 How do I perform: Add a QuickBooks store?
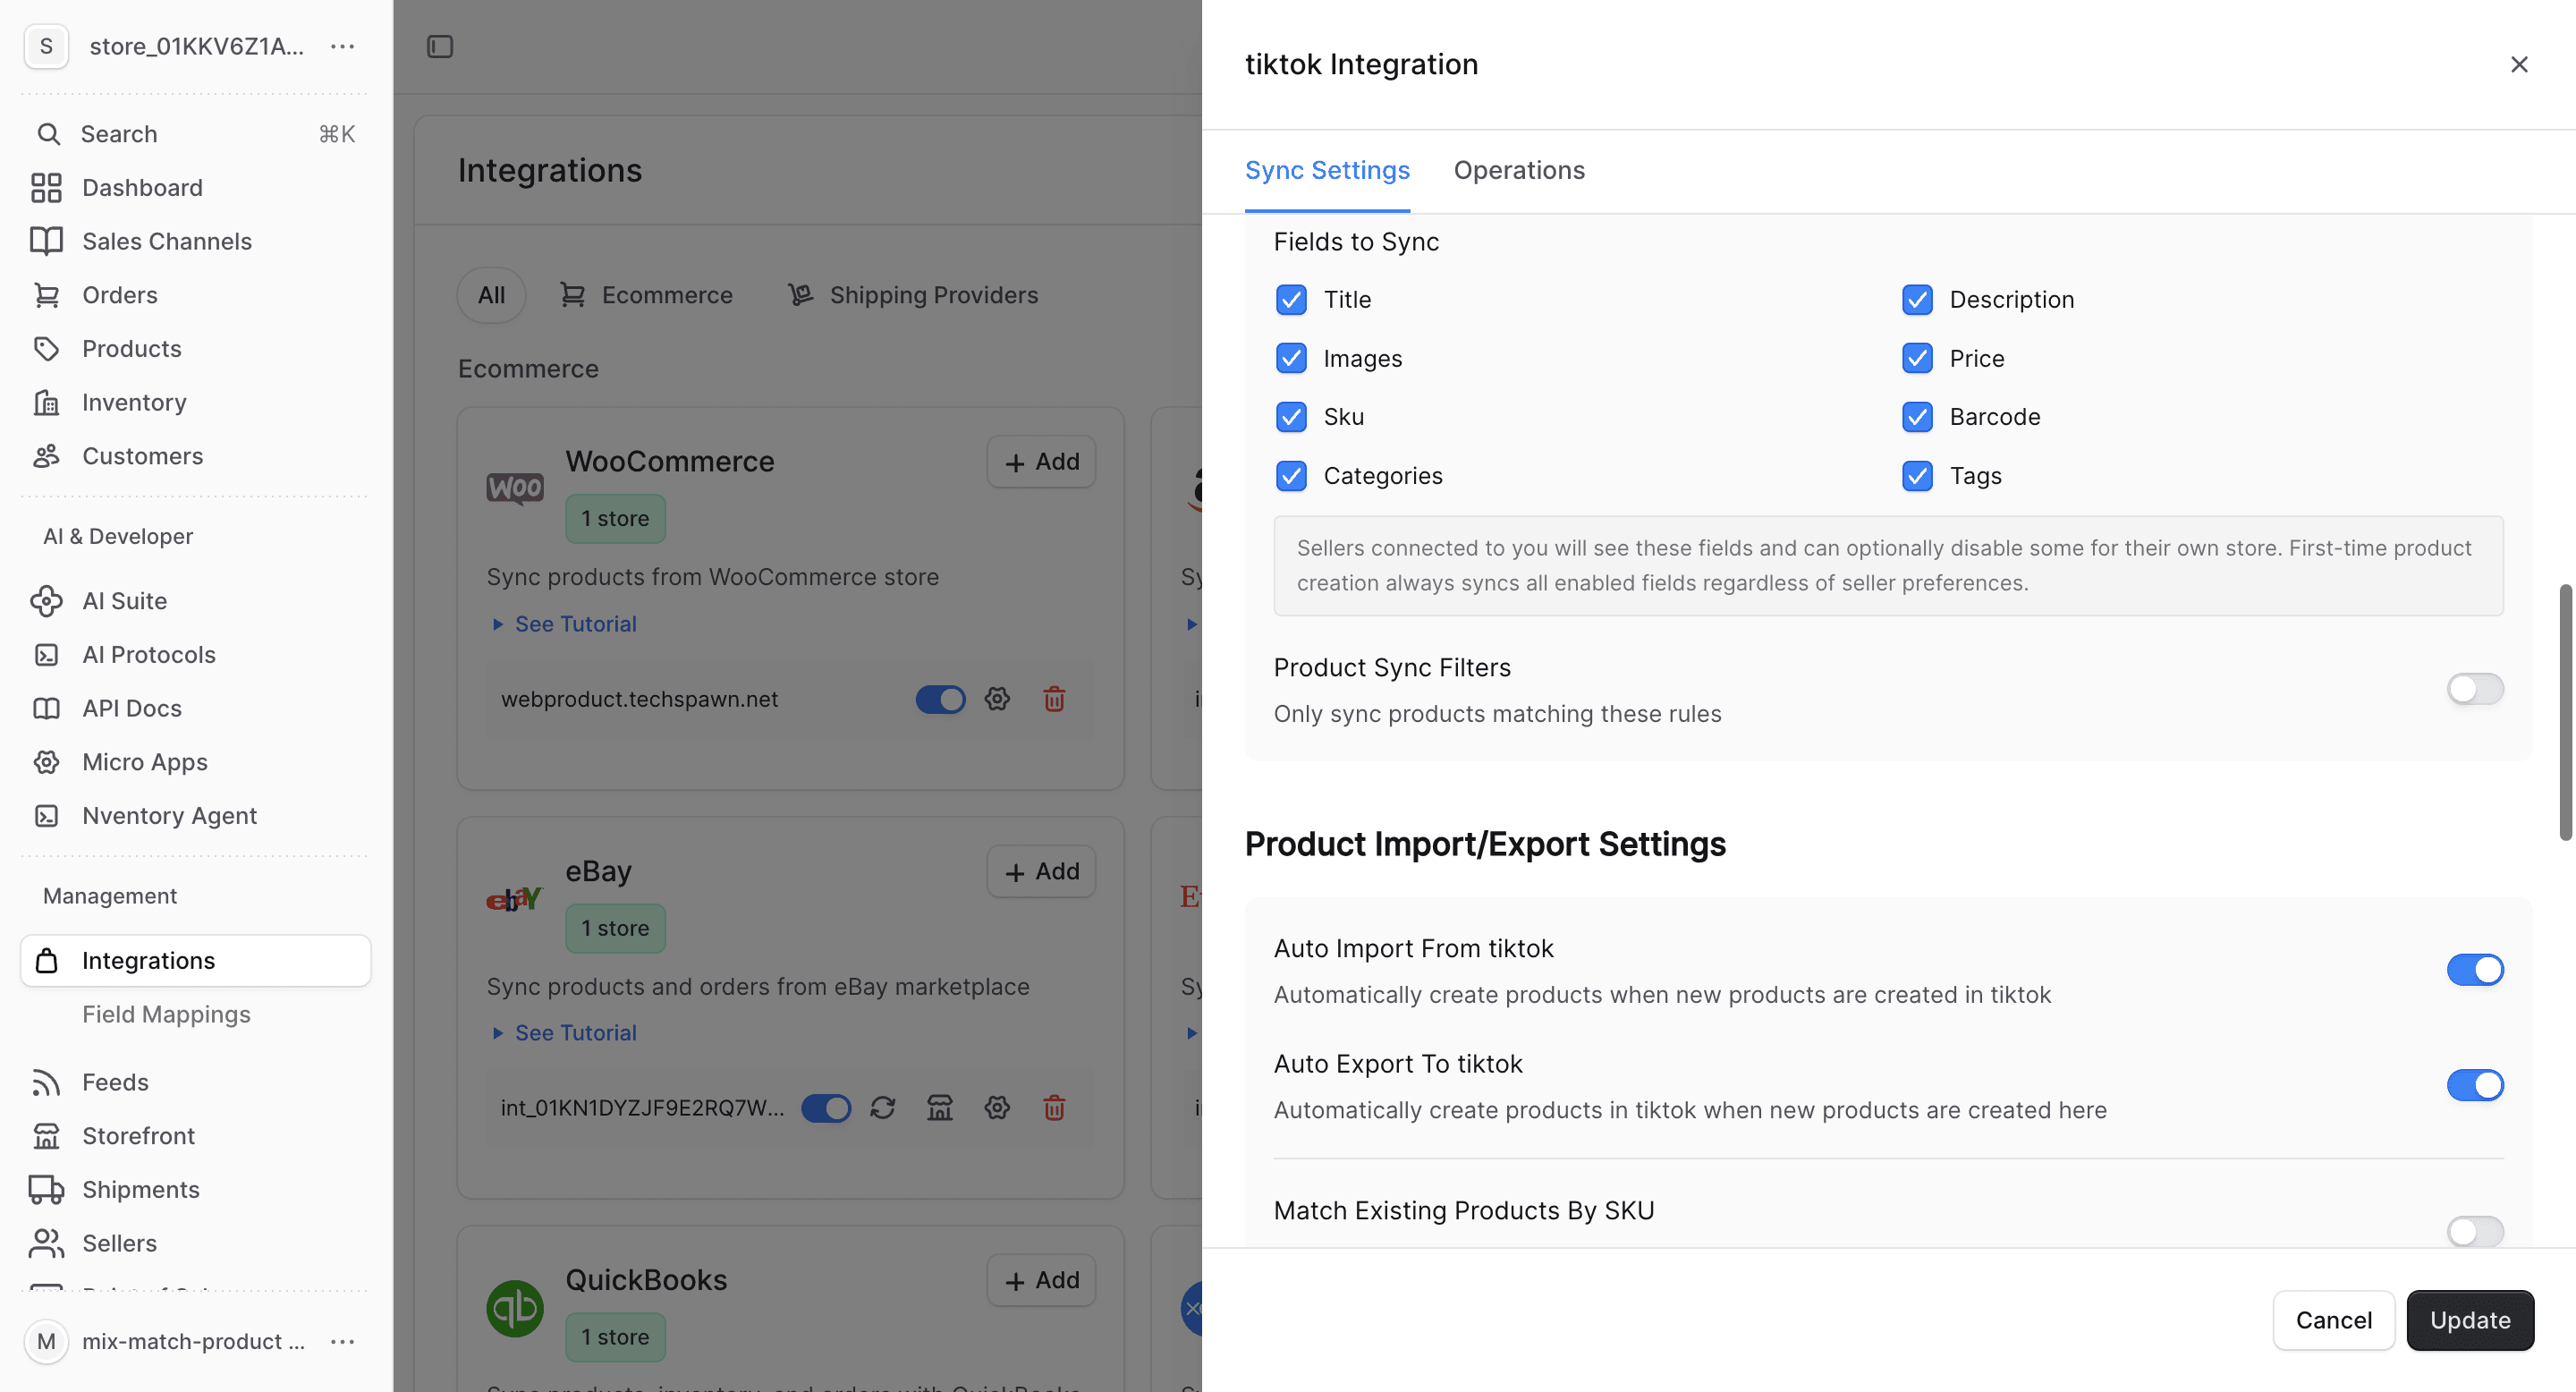pyautogui.click(x=1041, y=1280)
